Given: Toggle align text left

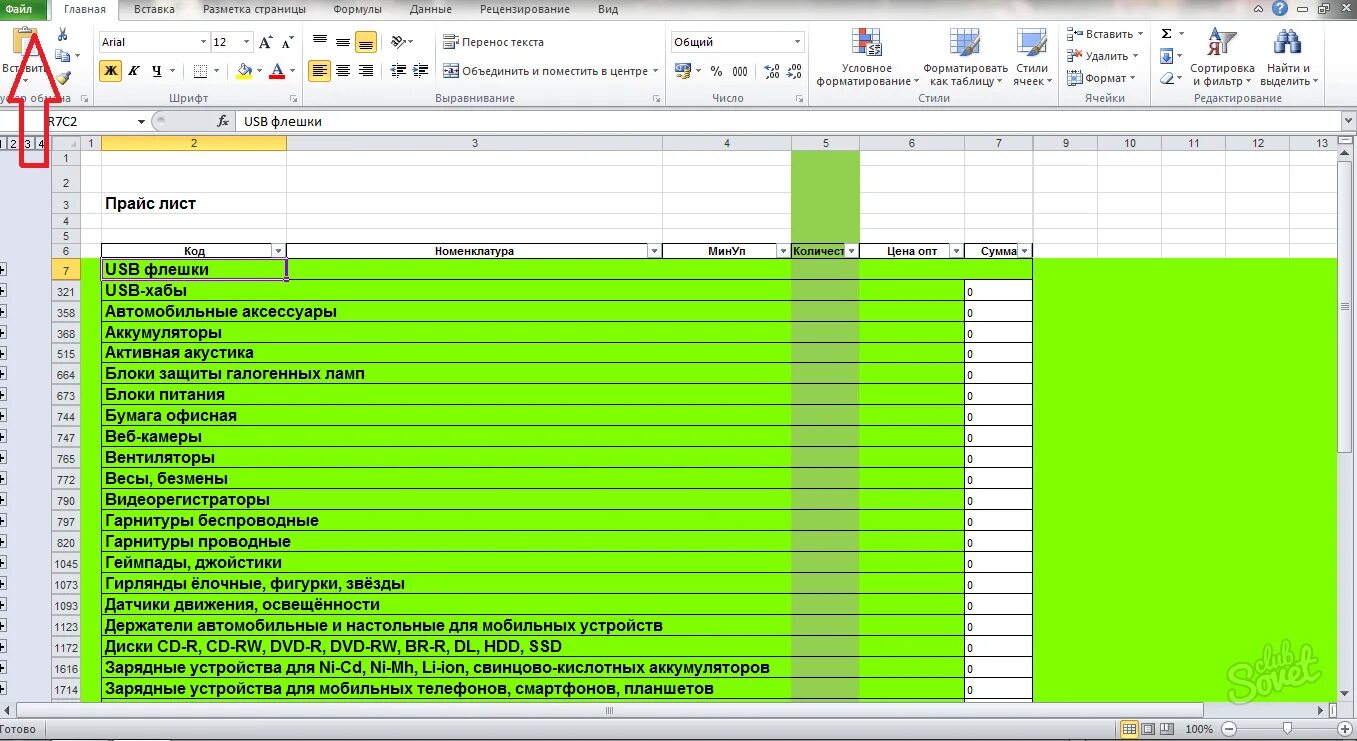Looking at the screenshot, I should (x=320, y=71).
